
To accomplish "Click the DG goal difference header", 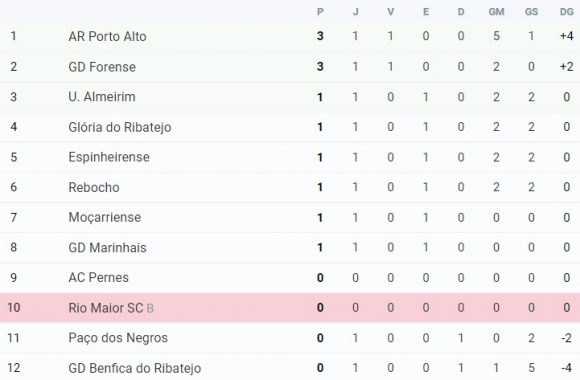I will click(567, 12).
